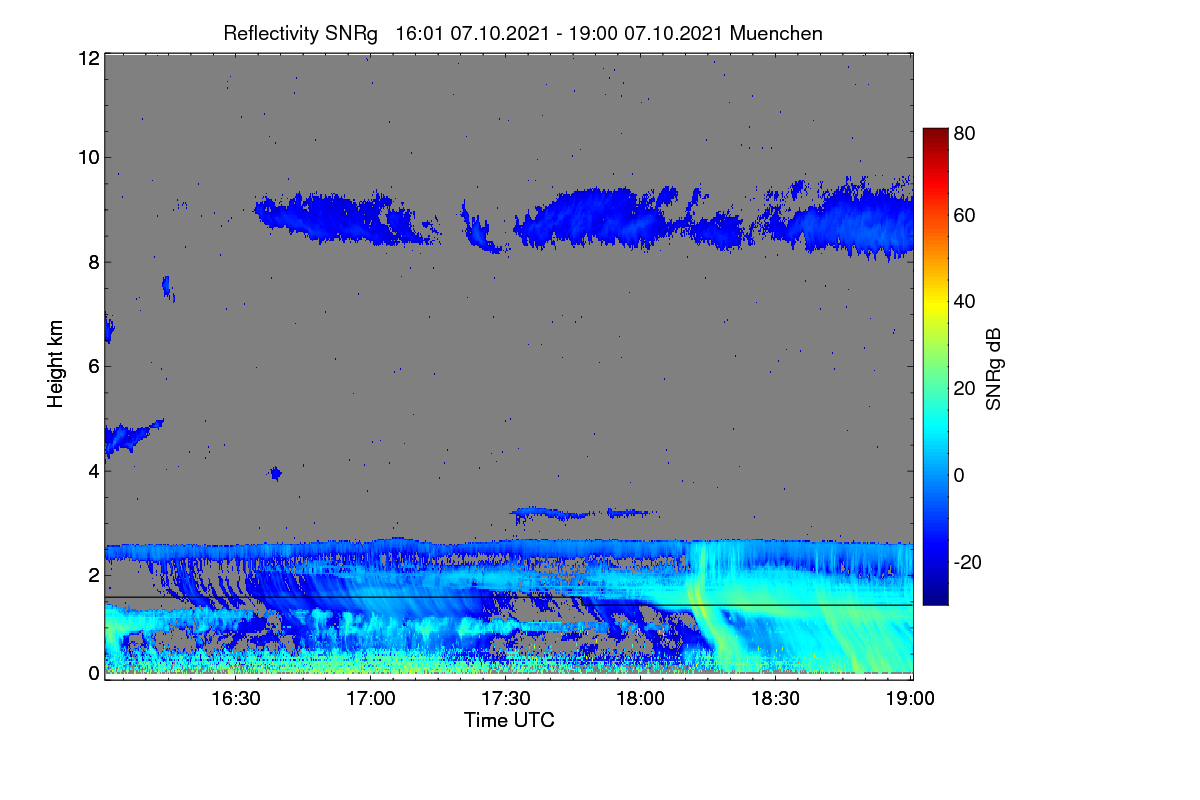Click the start date '16:01 07.10.2021' in the title

tap(472, 33)
